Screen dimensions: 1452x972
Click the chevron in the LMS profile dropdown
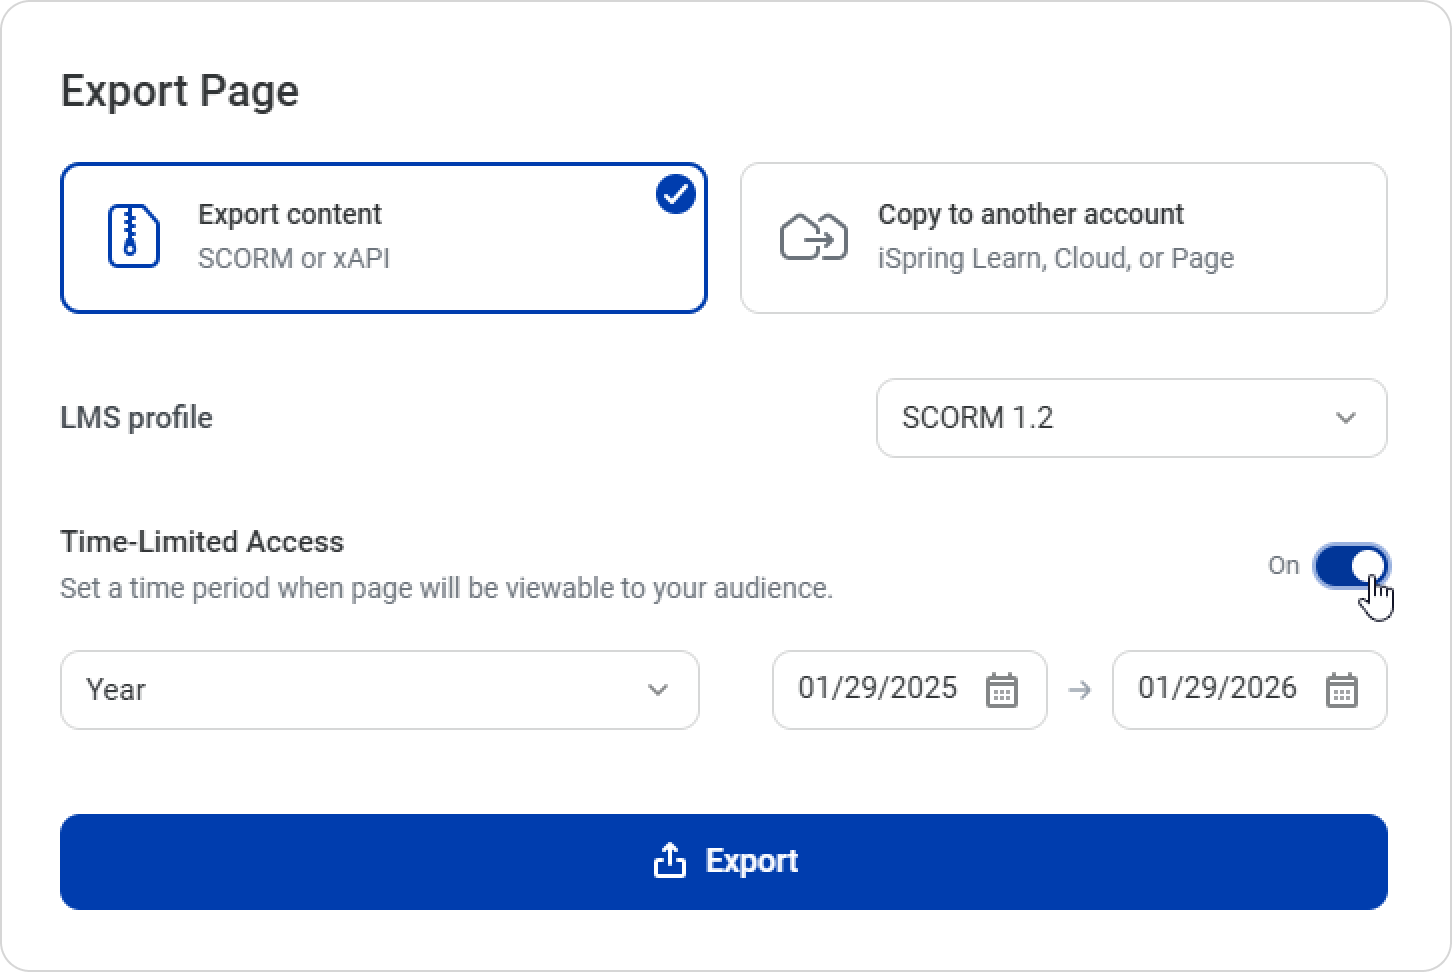click(x=1346, y=418)
